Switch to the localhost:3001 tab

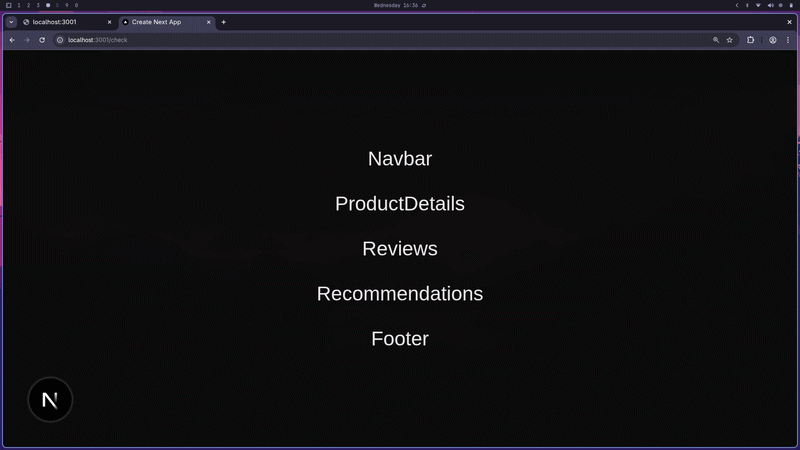pyautogui.click(x=60, y=22)
